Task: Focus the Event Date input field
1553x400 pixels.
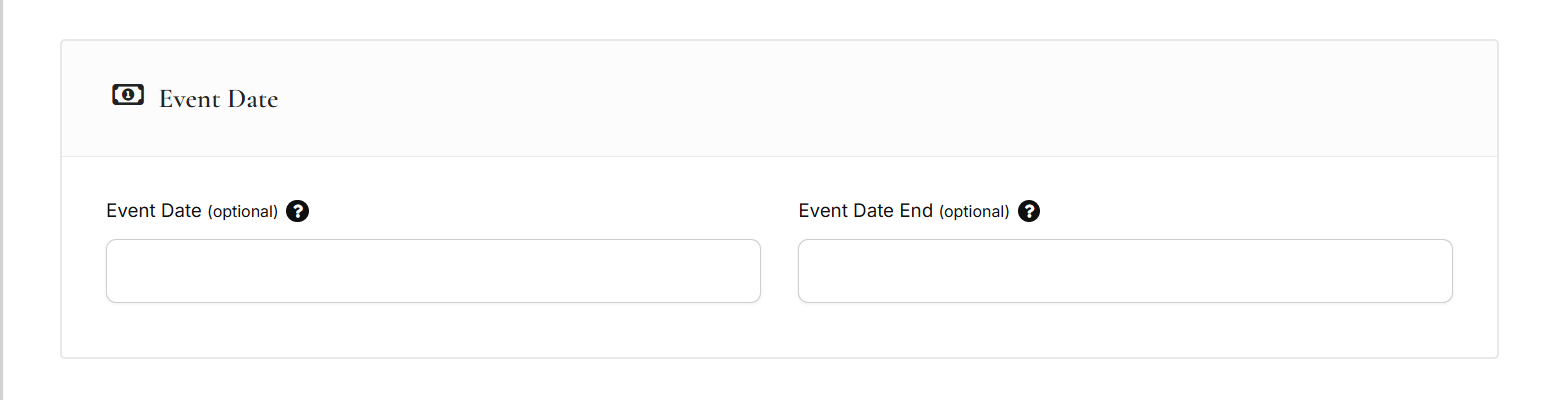Action: coord(433,271)
